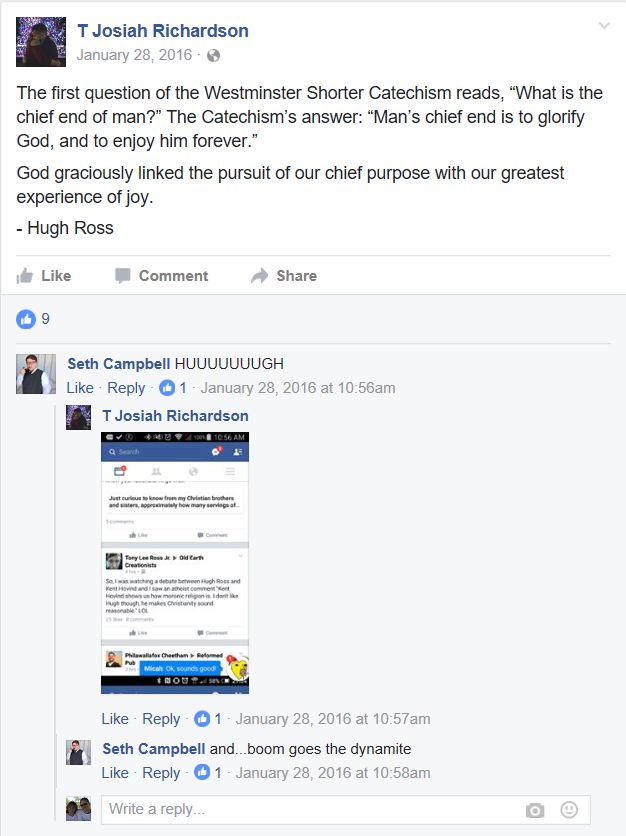Open Seth Campbell's profile on first comment

click(118, 364)
